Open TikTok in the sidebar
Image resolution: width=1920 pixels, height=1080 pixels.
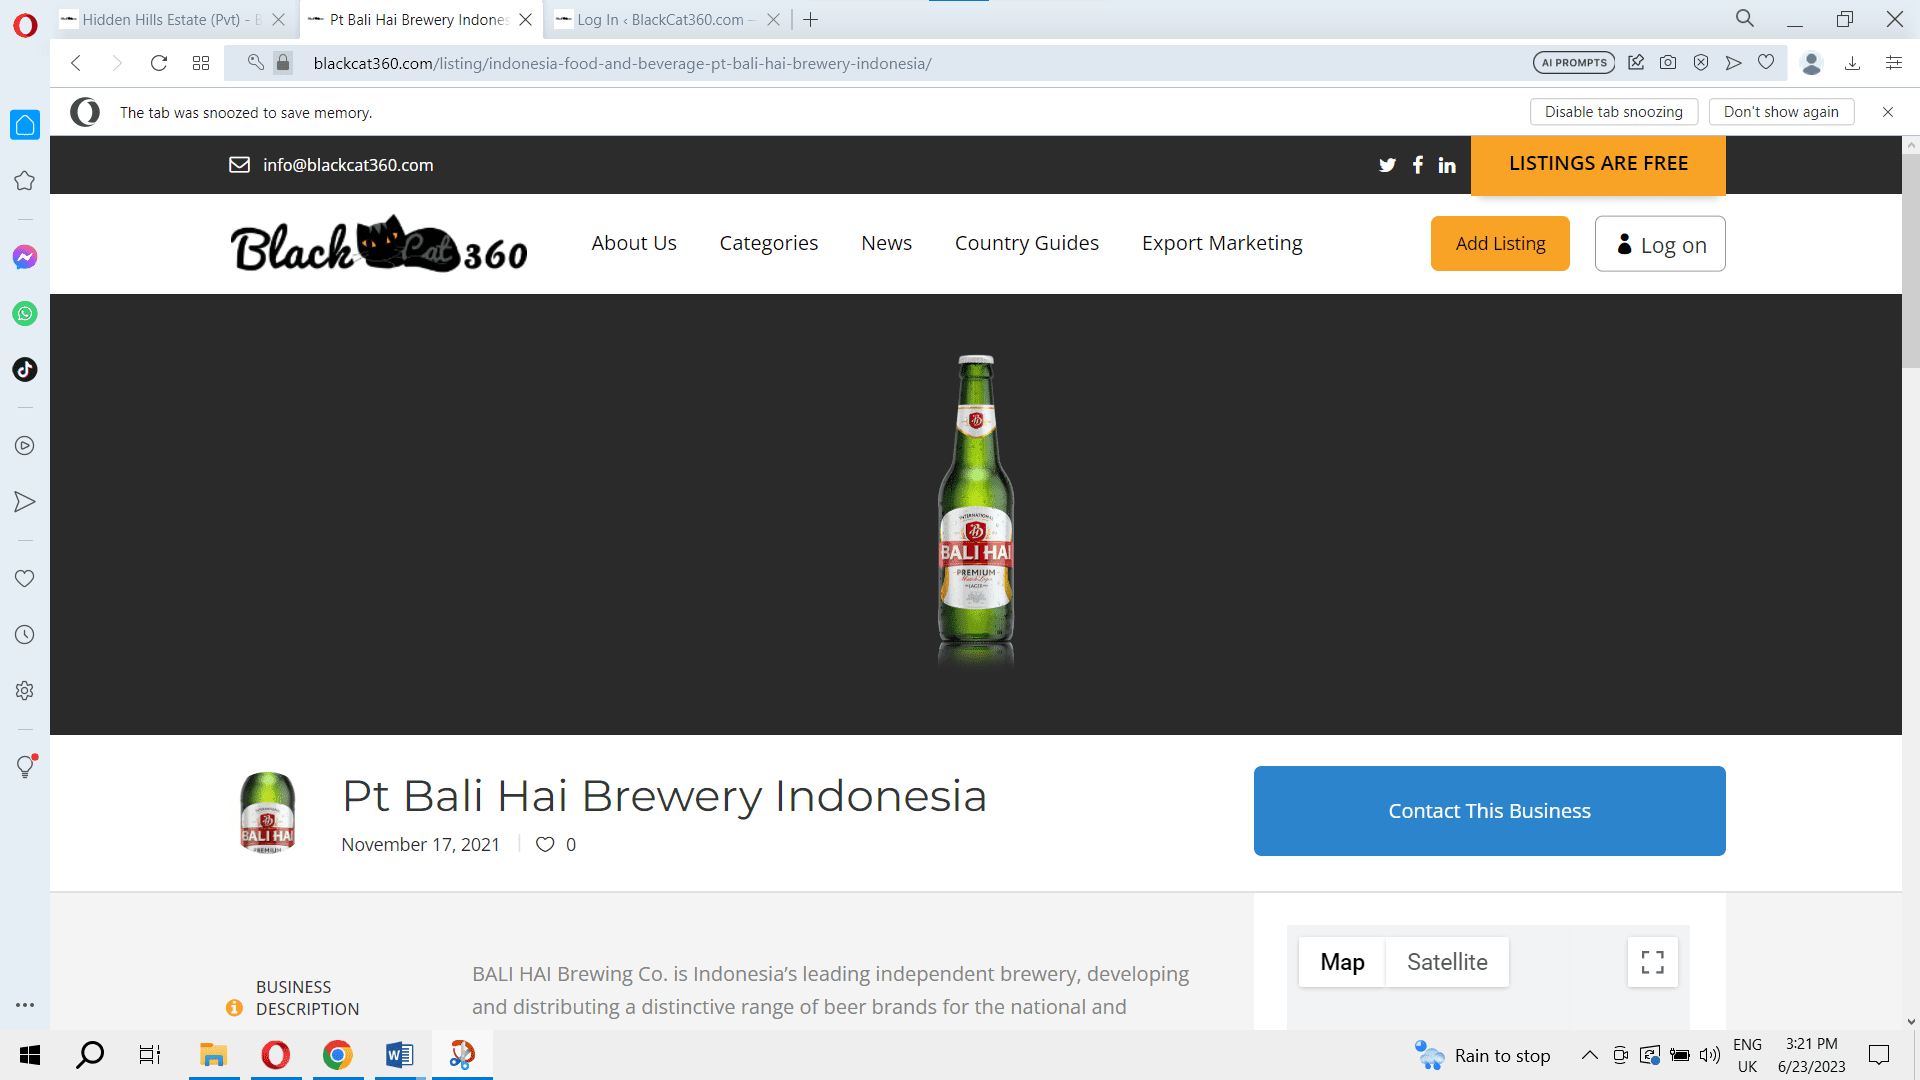pos(25,369)
